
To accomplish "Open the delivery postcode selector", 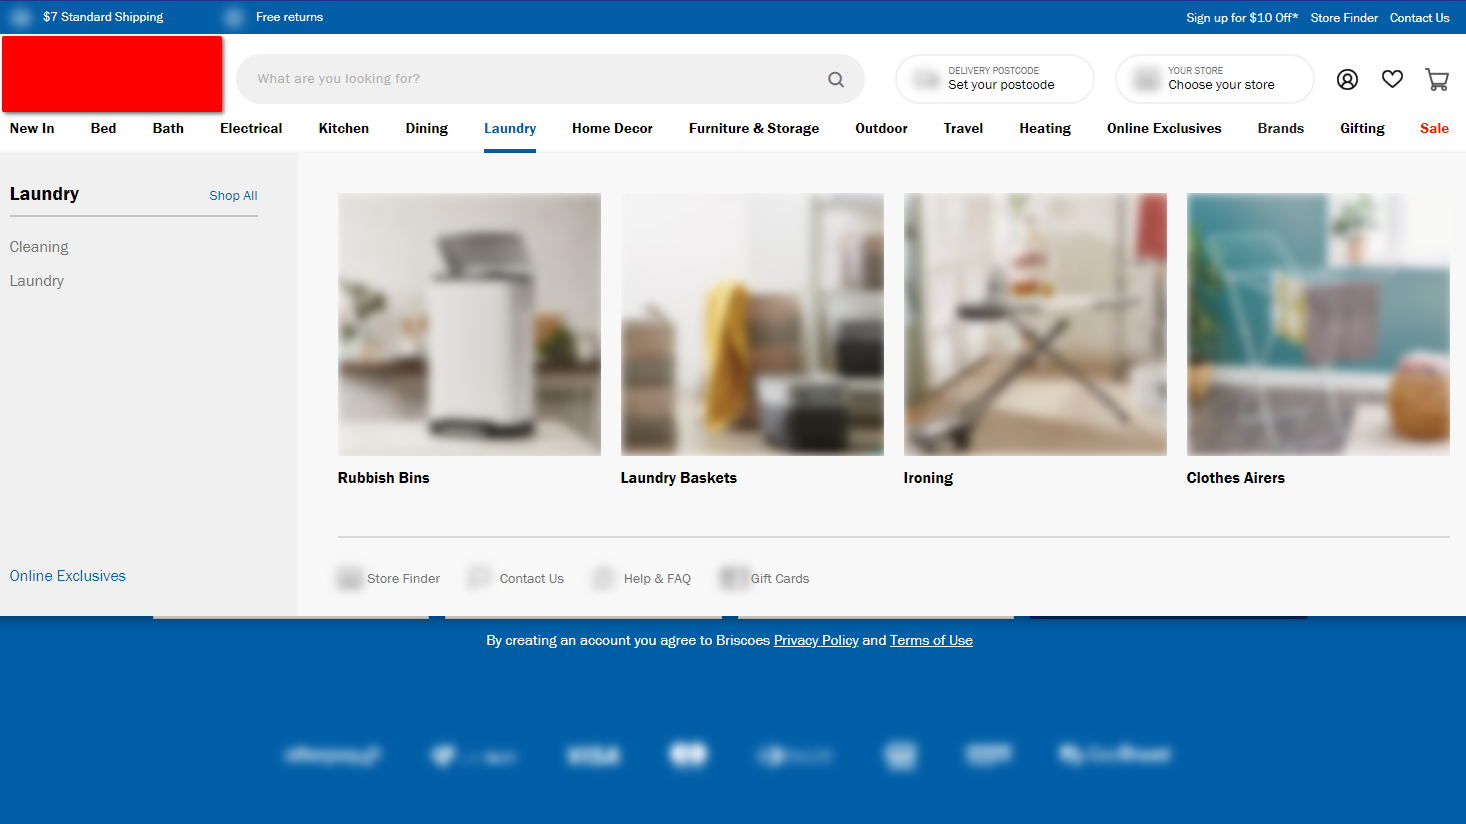I will (x=994, y=79).
